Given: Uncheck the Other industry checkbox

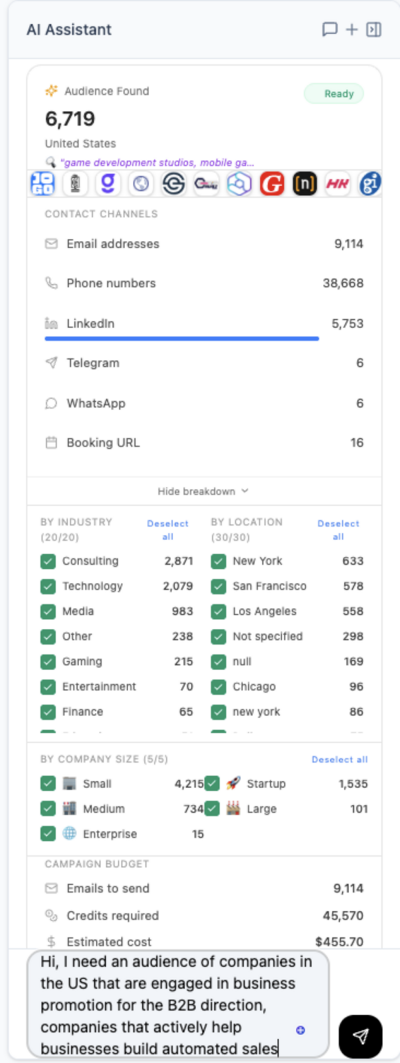Looking at the screenshot, I should click(47, 636).
